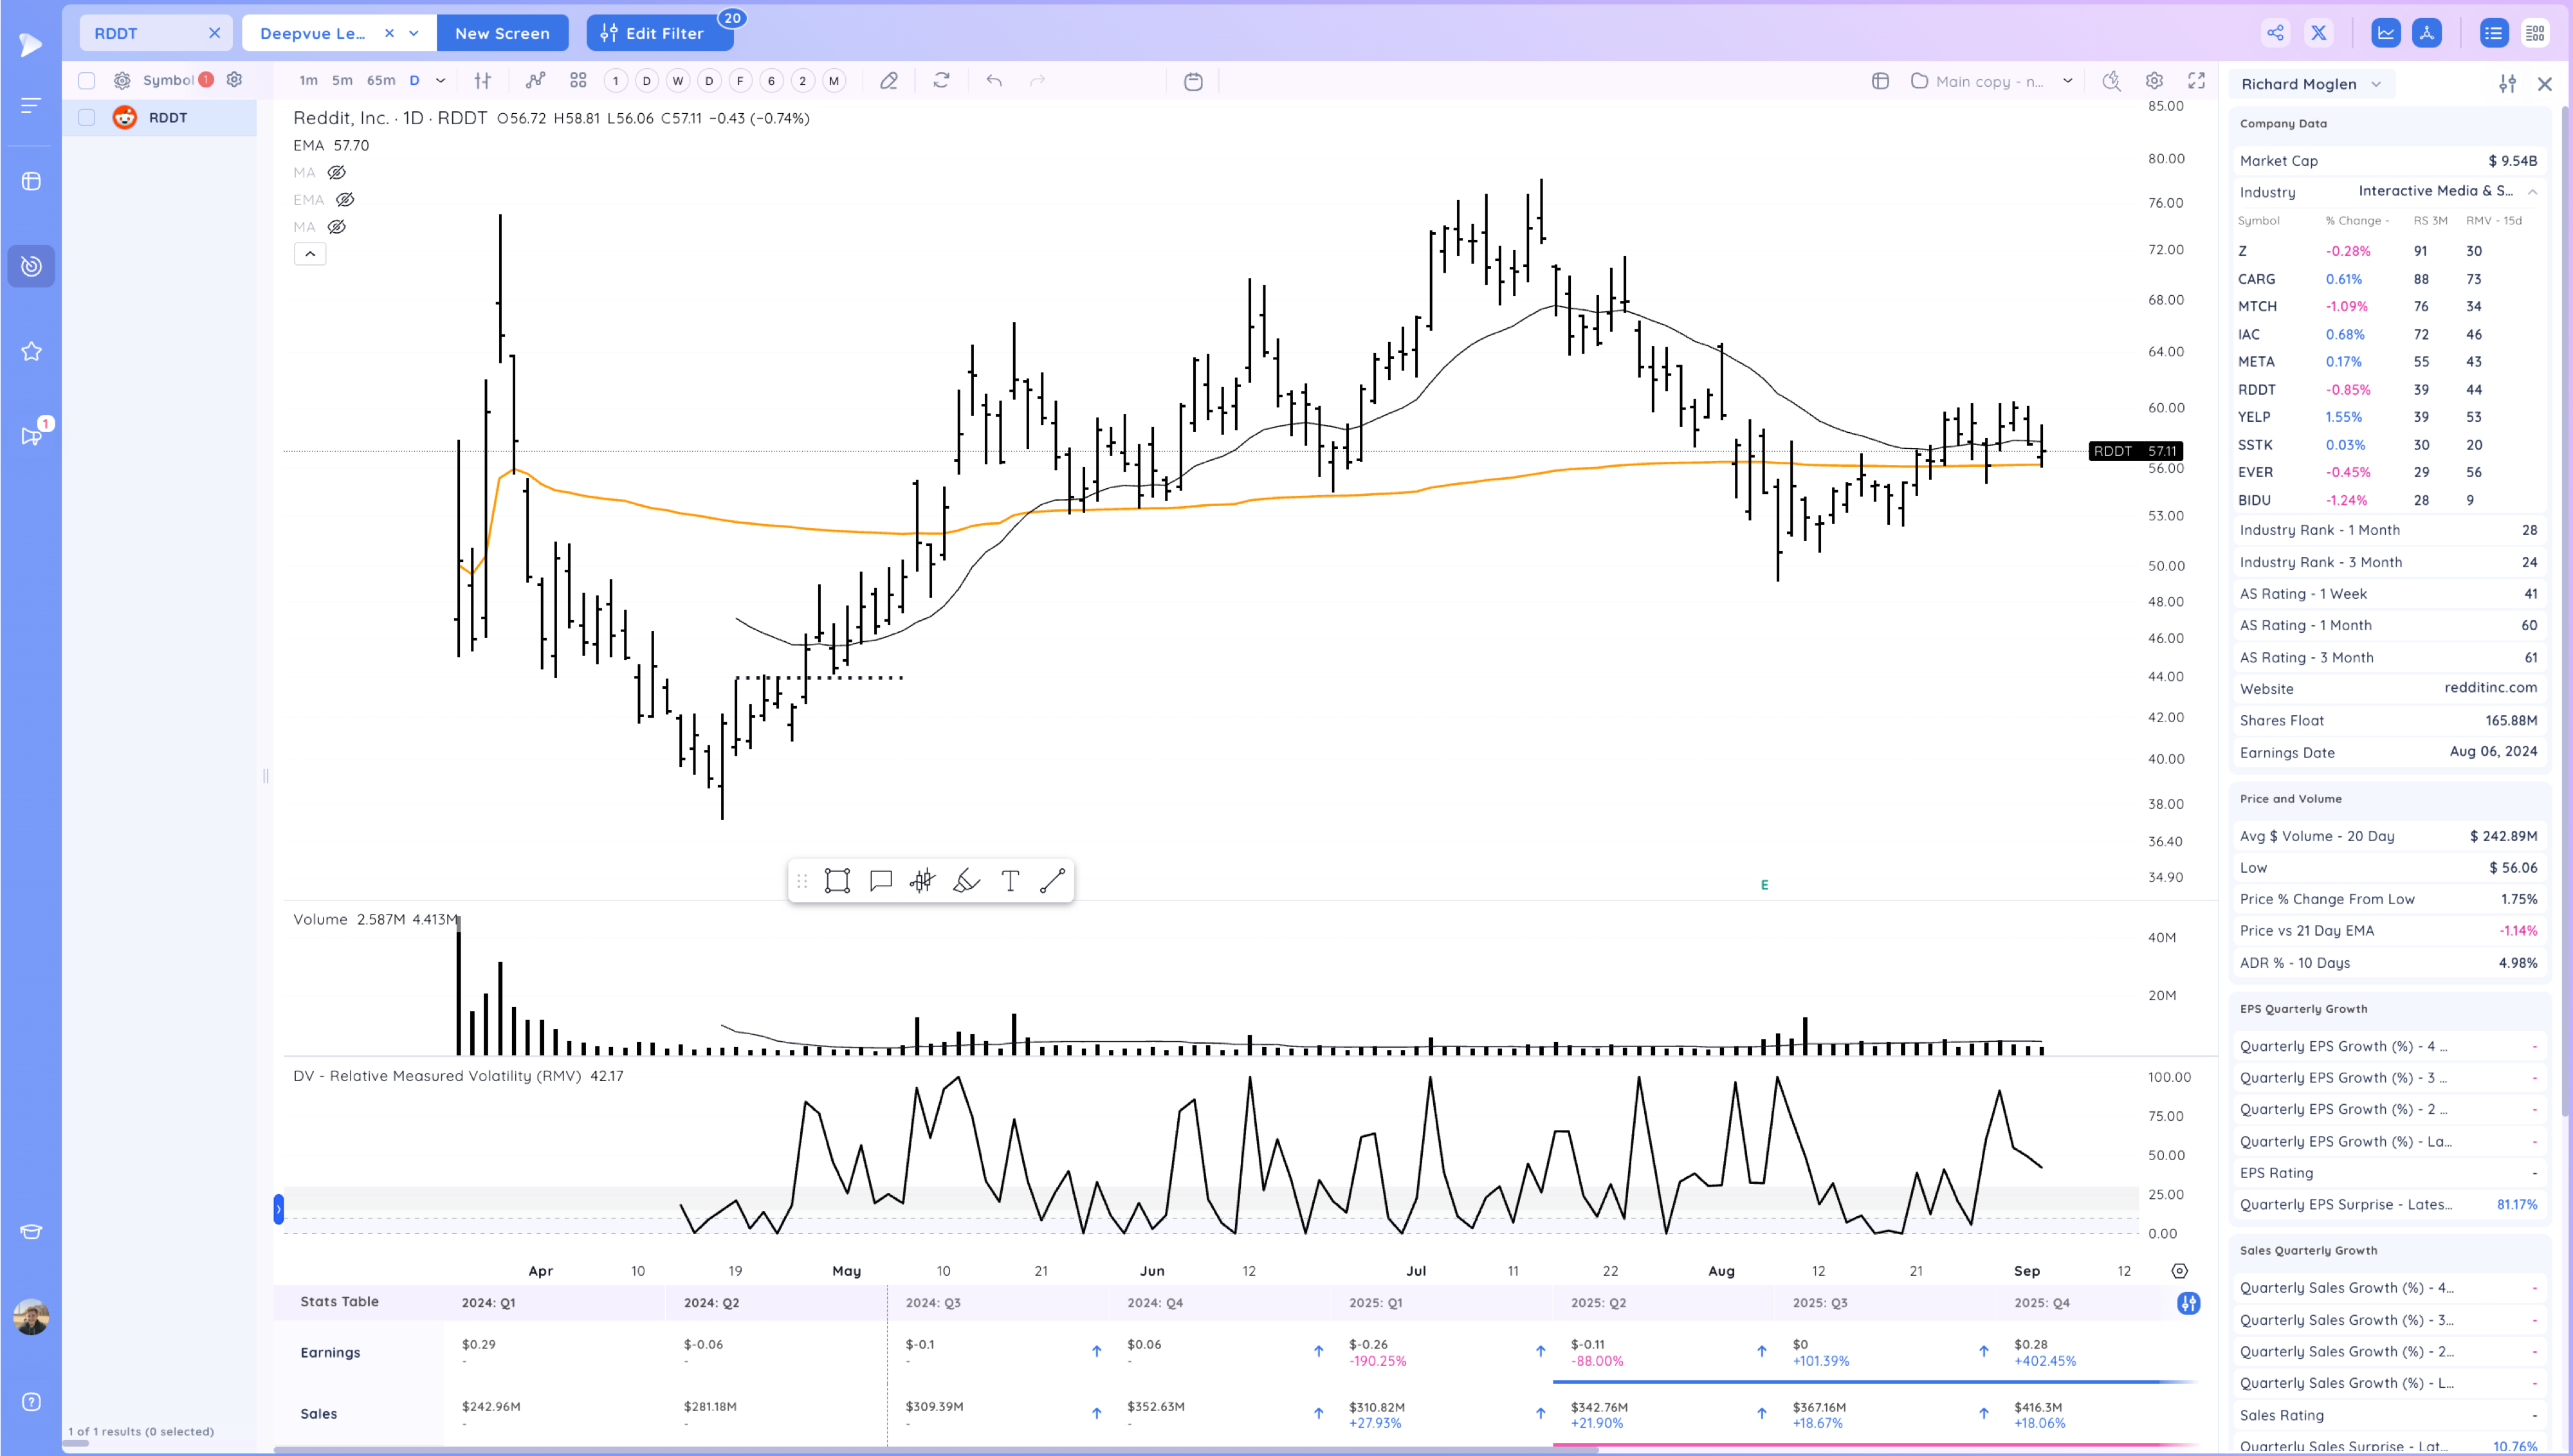Switch to the RDDT tab
This screenshot has width=2573, height=1456.
[x=115, y=33]
